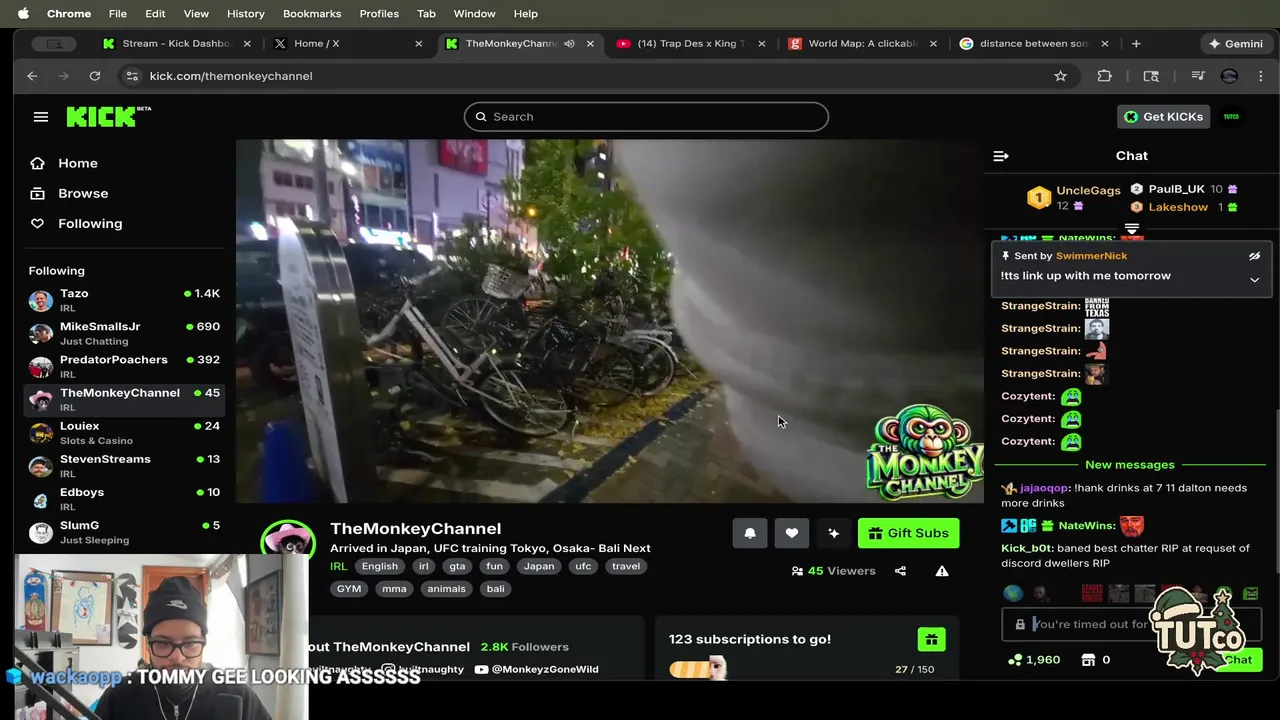
Task: Bookmark this page with the star icon
Action: pos(1060,76)
